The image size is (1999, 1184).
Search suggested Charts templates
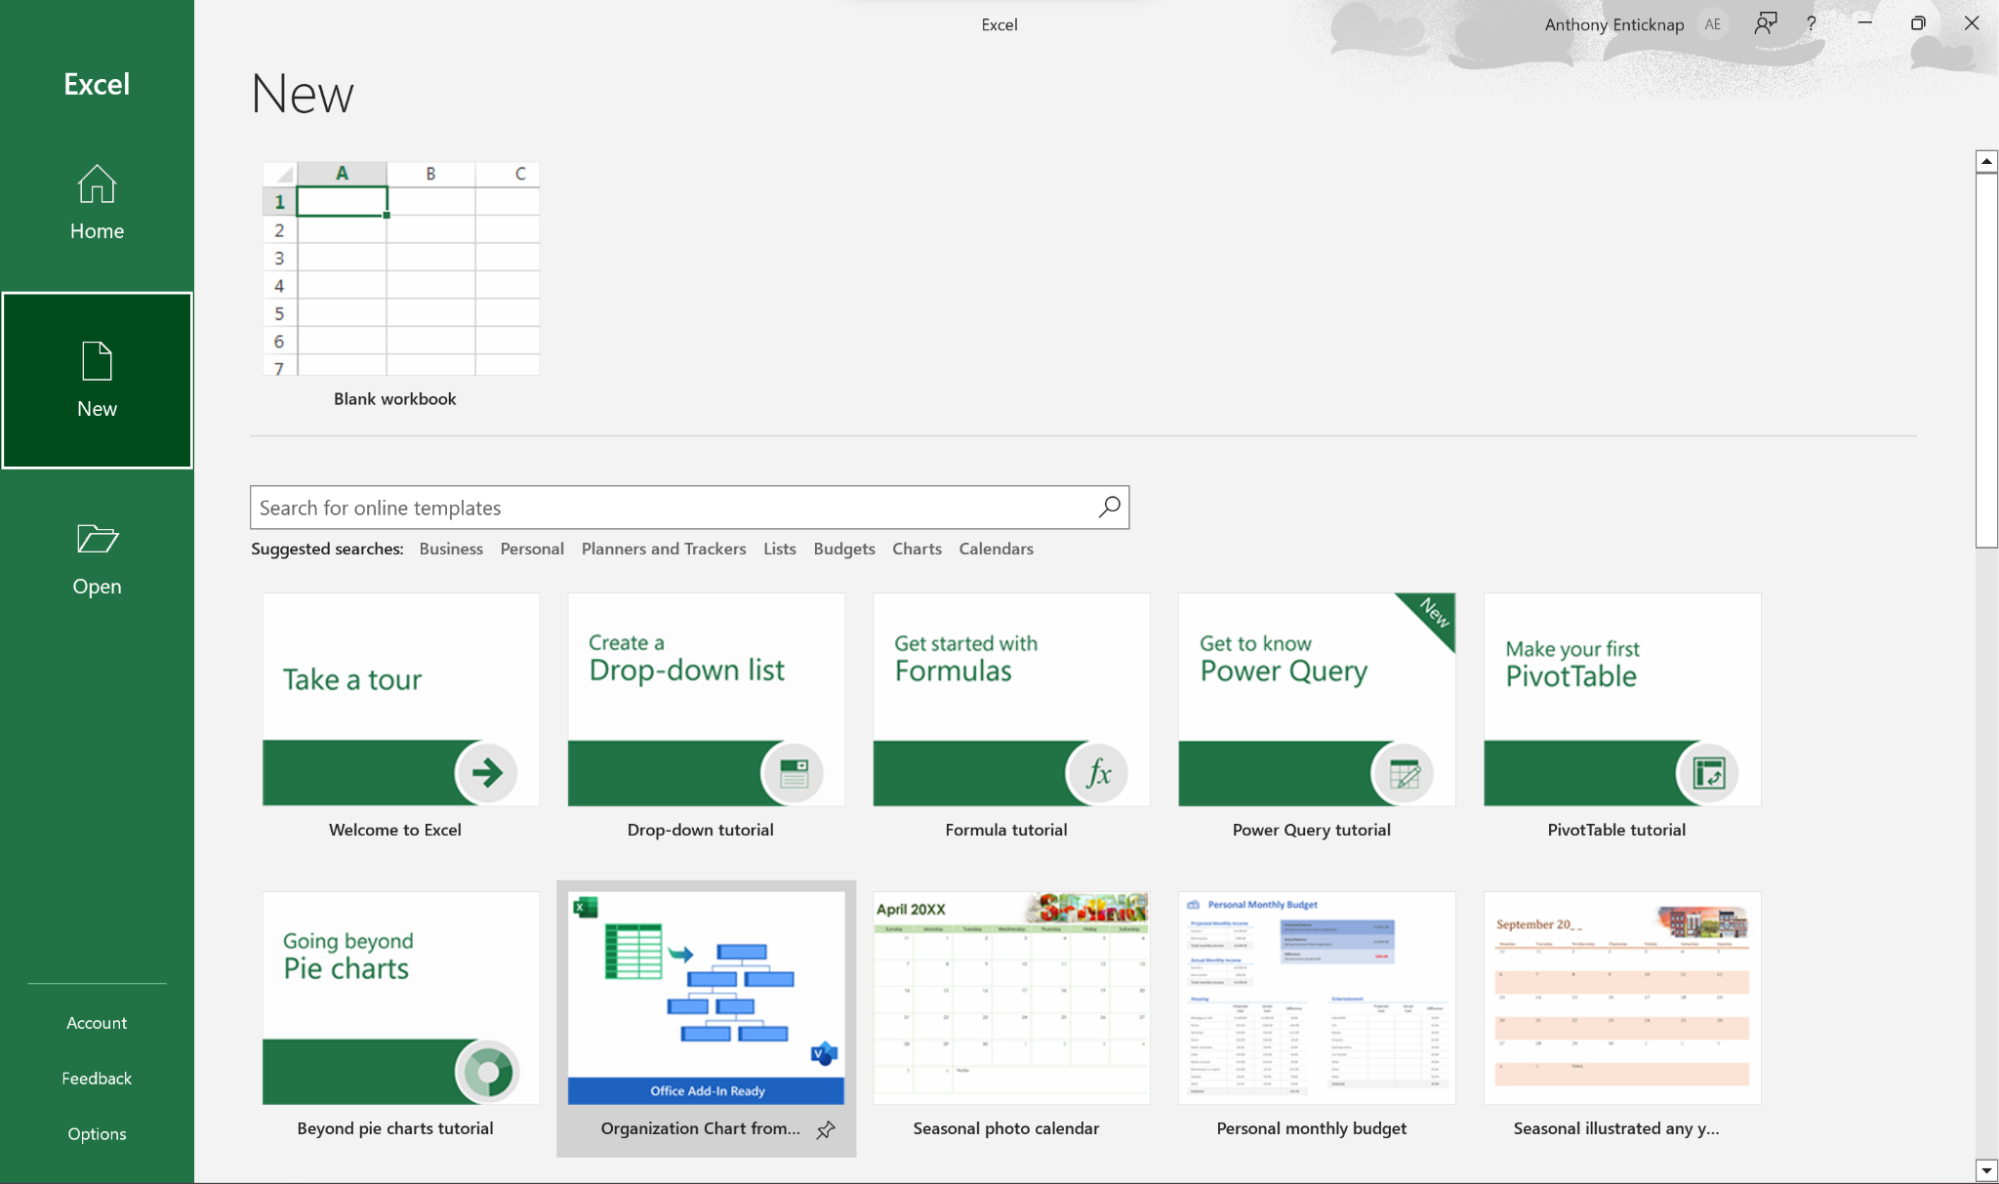(917, 548)
